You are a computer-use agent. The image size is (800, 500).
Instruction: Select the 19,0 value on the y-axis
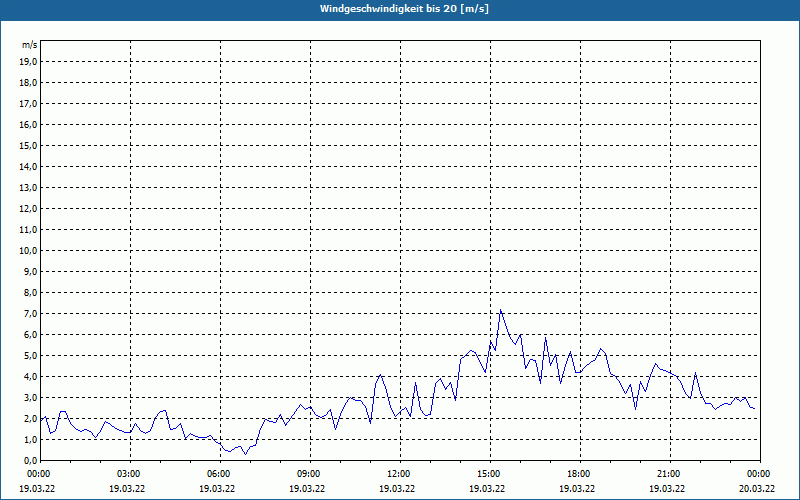(x=28, y=61)
